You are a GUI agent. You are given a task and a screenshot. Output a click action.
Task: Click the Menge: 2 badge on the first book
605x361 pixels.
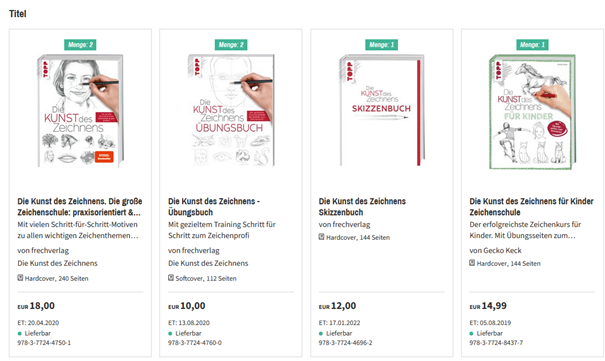coord(80,45)
